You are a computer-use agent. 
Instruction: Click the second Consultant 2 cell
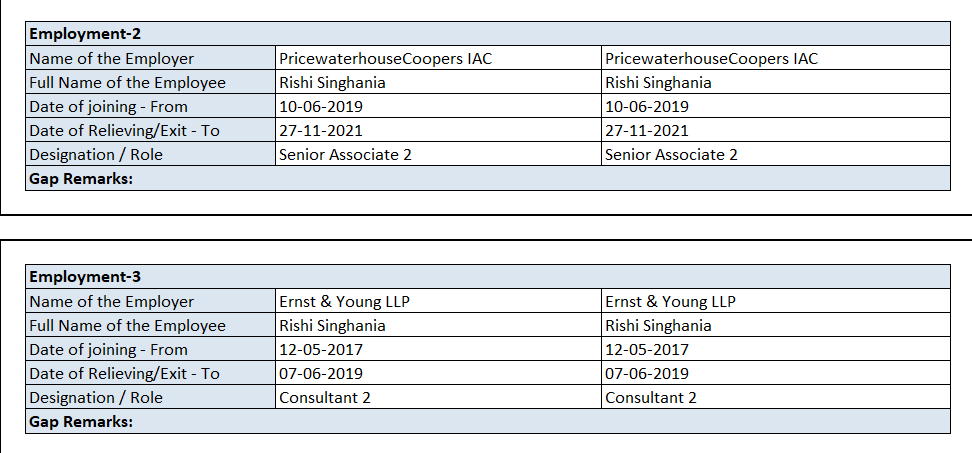tap(651, 397)
